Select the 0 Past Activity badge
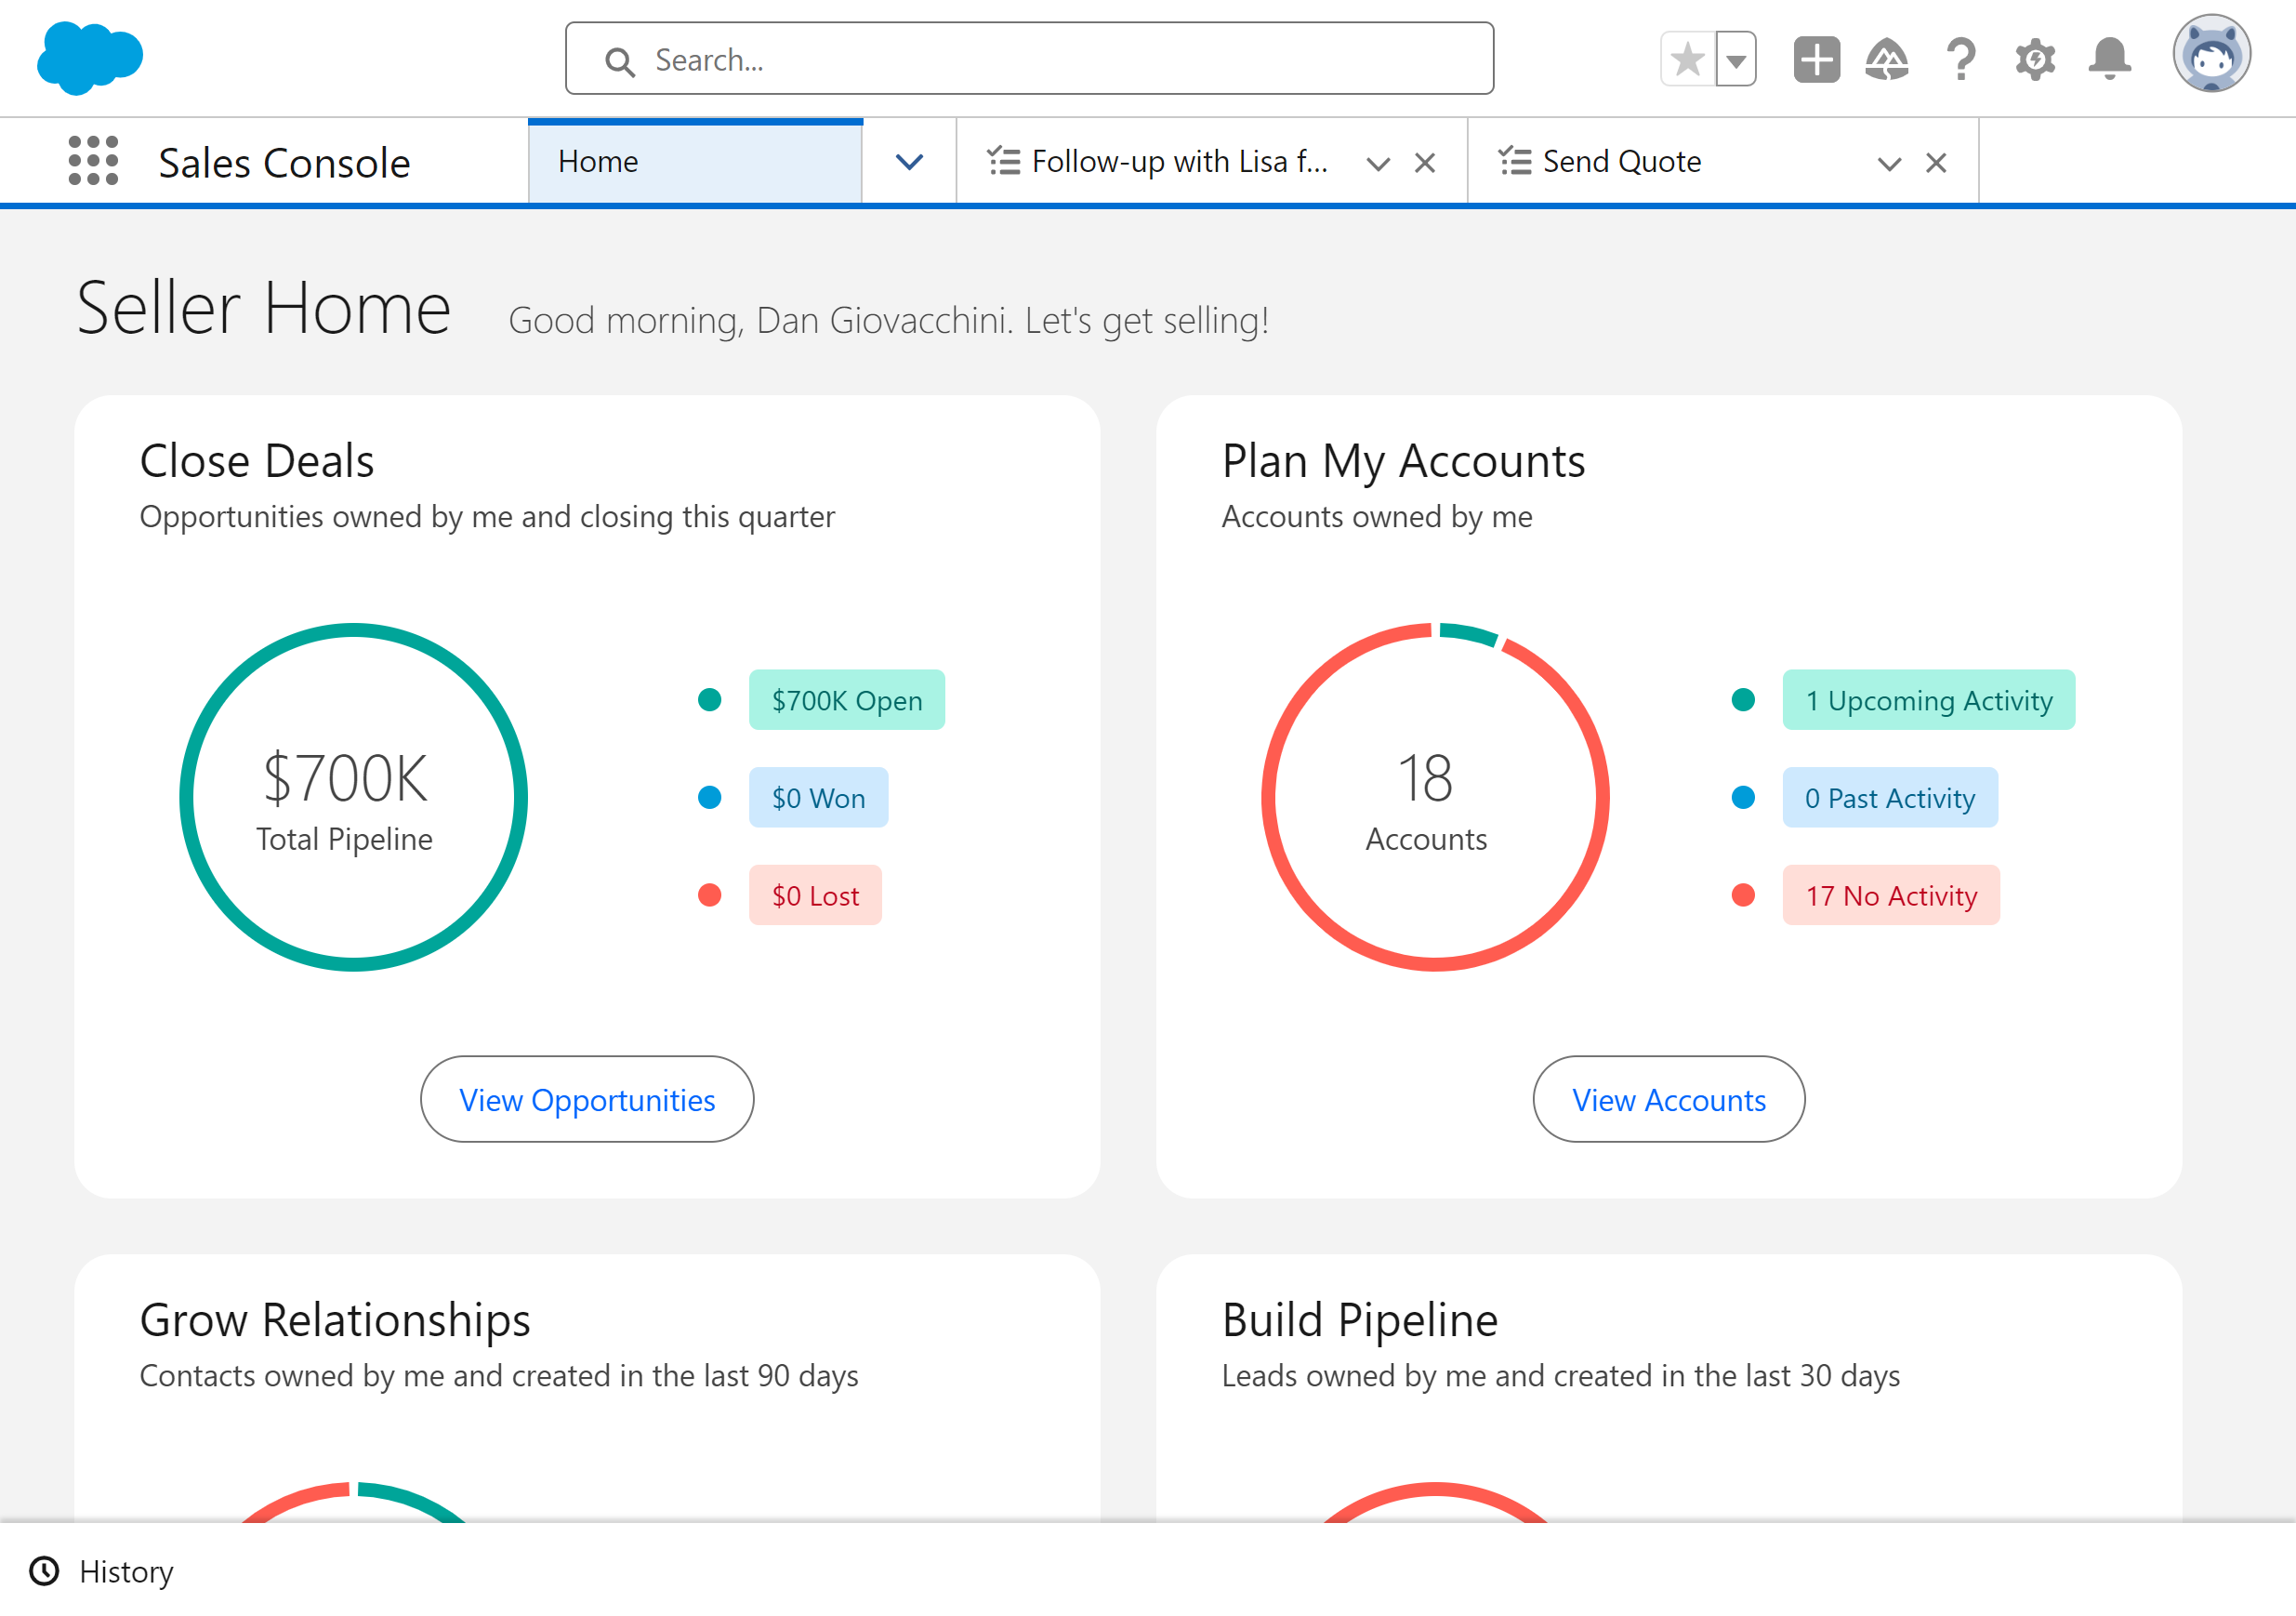Viewport: 2296px width, 1616px height. [1890, 797]
